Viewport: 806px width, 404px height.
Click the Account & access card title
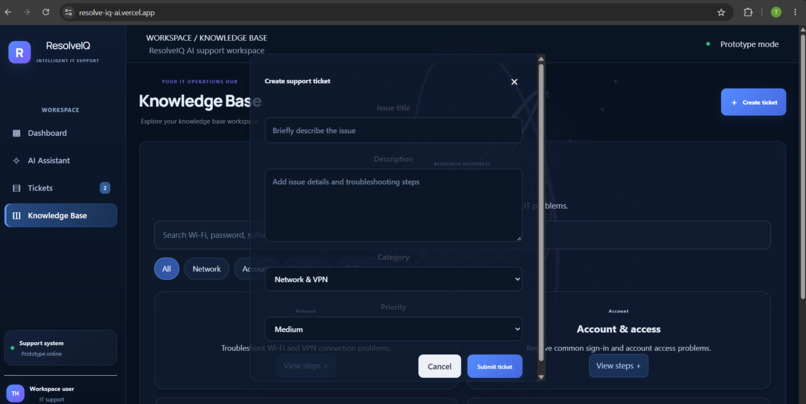click(x=618, y=329)
